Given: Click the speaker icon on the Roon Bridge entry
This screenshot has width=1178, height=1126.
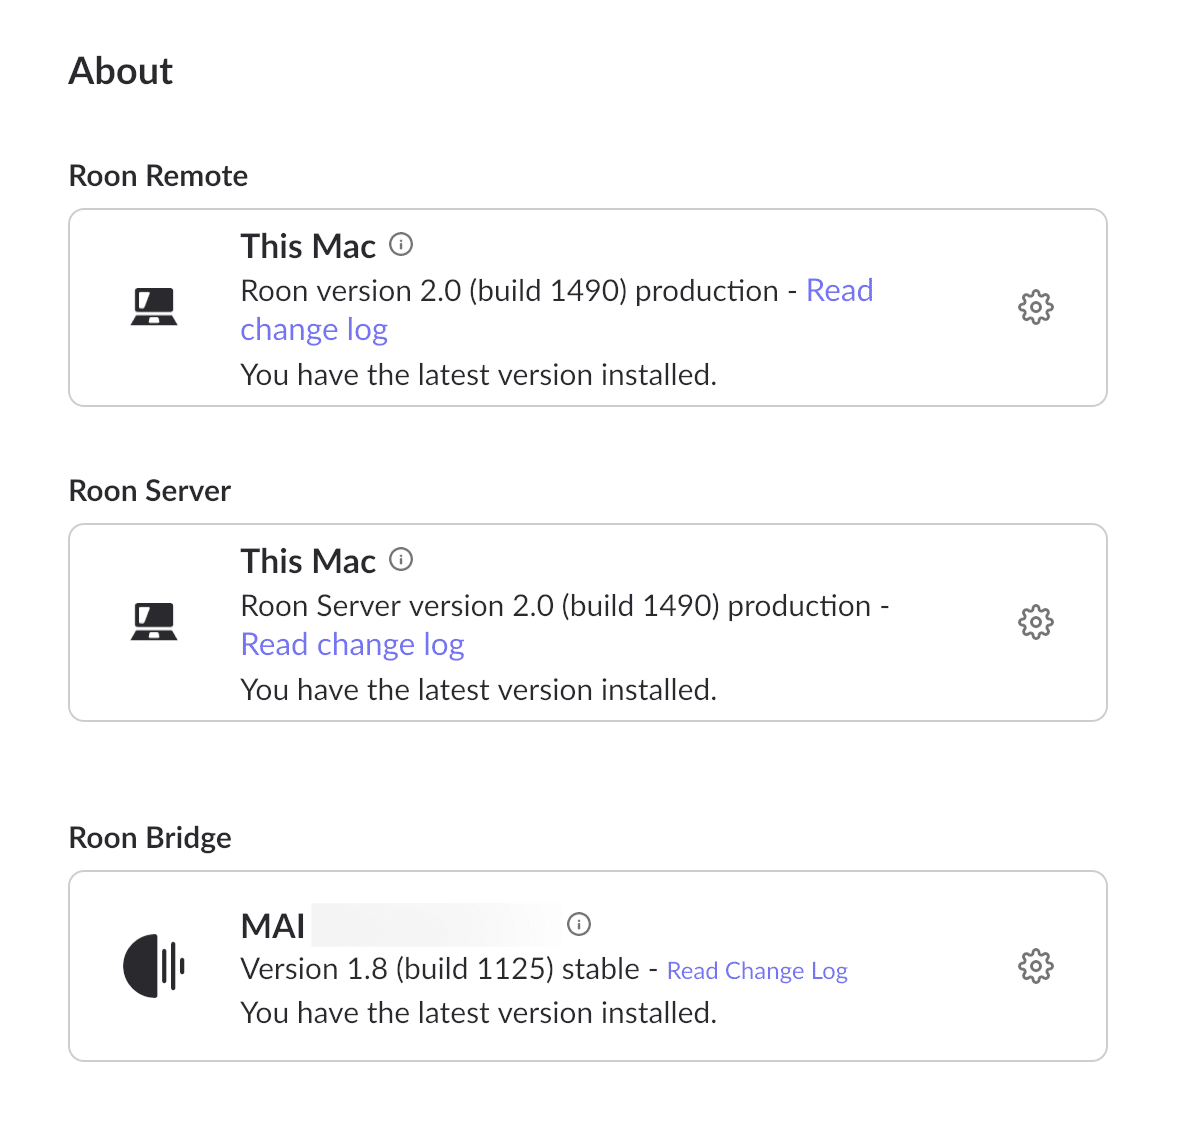Looking at the screenshot, I should [155, 966].
